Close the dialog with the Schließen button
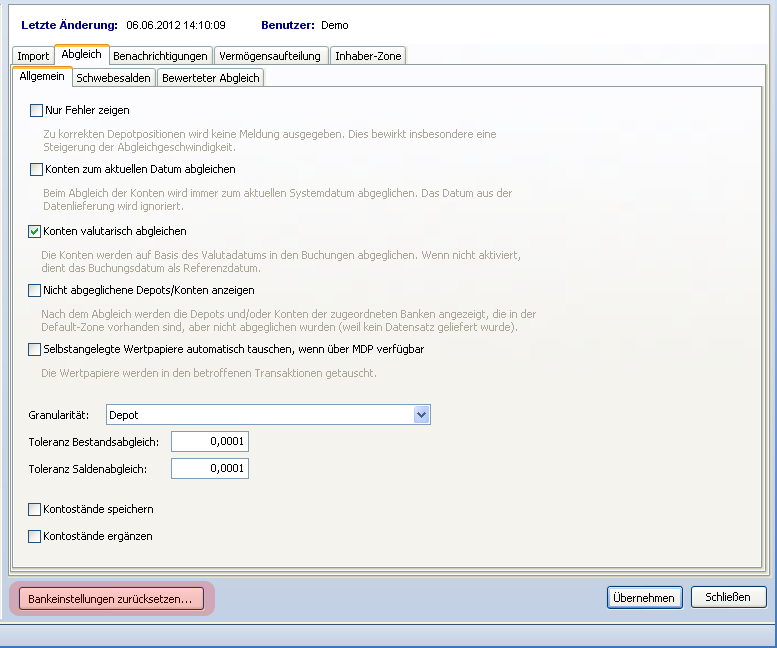777x648 pixels. [x=728, y=597]
